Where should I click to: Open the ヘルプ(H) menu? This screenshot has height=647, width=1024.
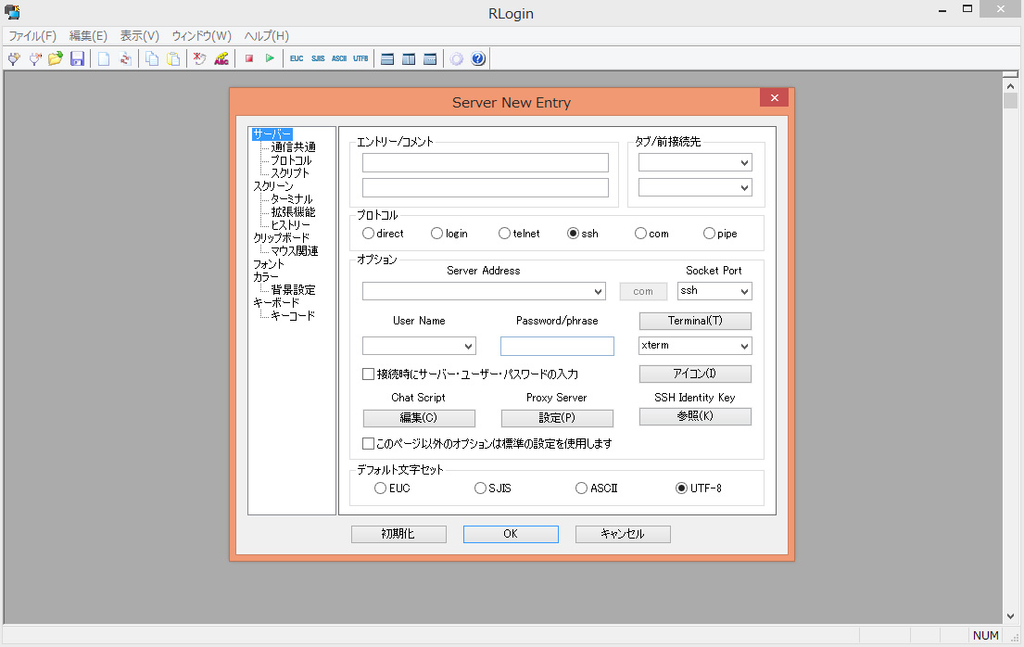coord(266,36)
